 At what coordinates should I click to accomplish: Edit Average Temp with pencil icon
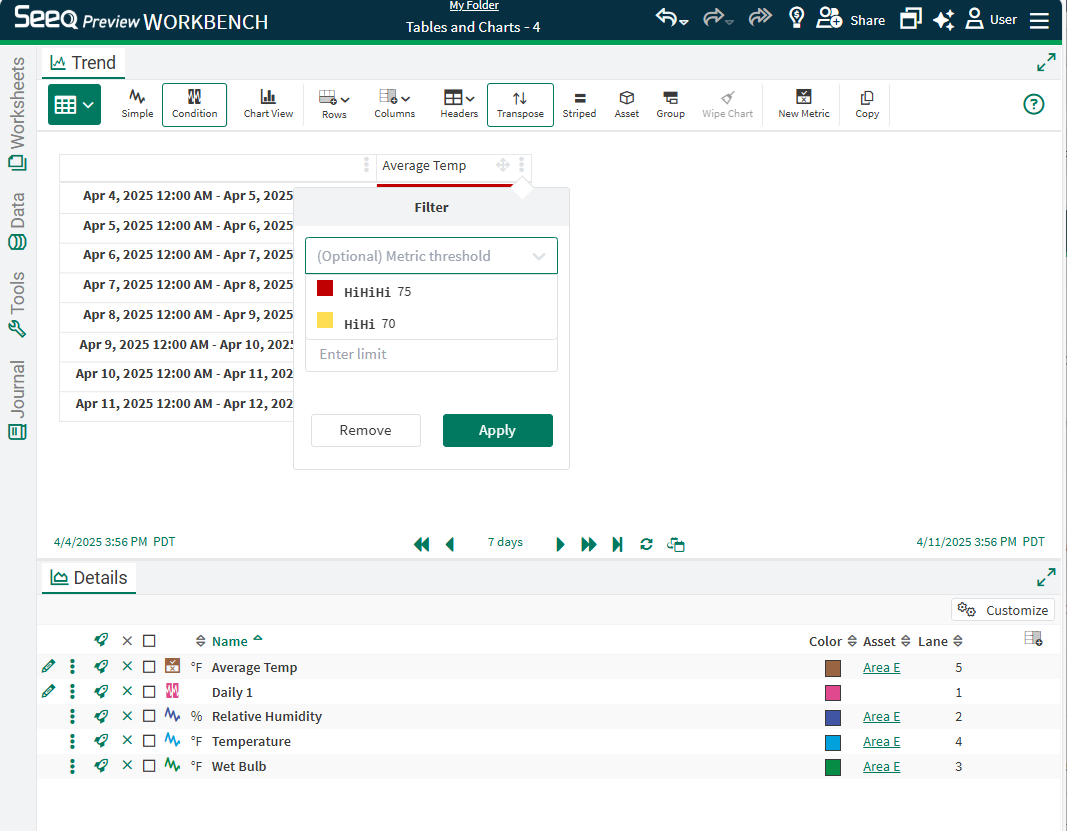pyautogui.click(x=48, y=667)
